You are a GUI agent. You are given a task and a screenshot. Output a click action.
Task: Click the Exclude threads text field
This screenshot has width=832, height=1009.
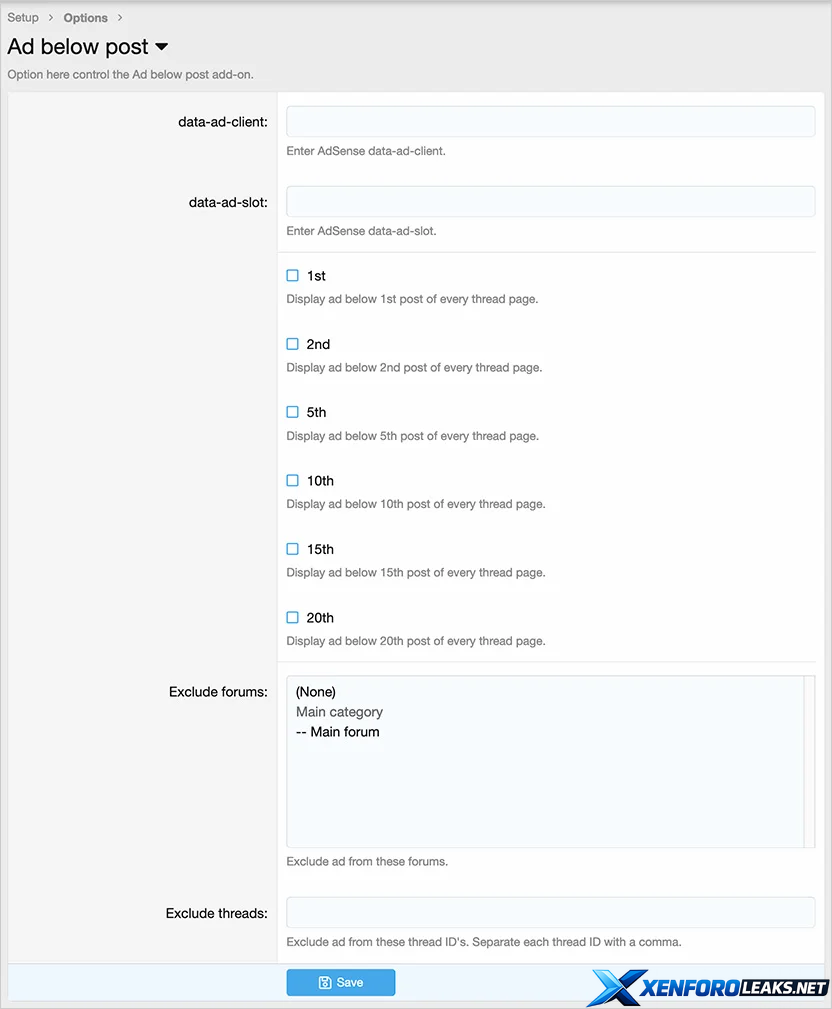(550, 912)
